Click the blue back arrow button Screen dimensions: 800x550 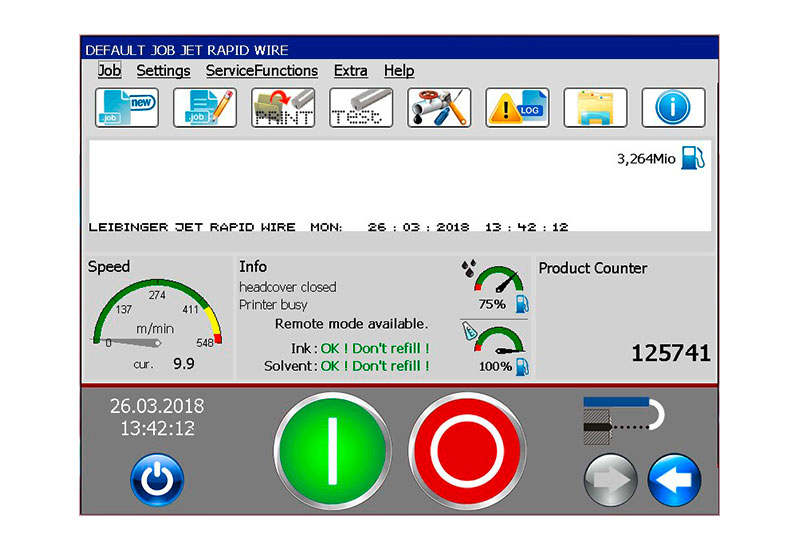coord(674,480)
